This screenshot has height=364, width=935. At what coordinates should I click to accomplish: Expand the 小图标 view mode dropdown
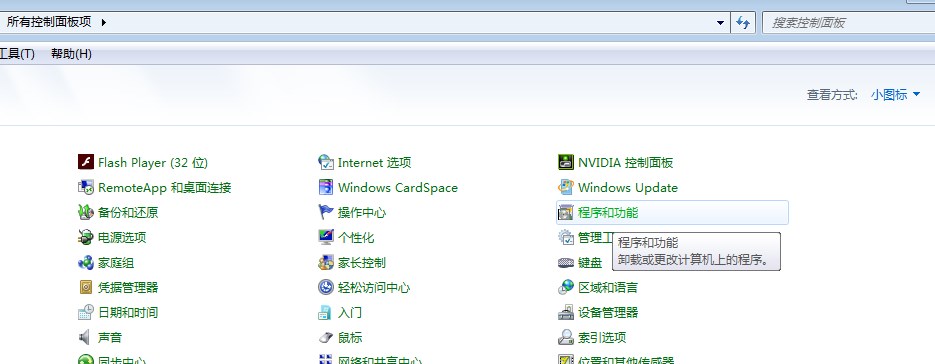click(x=895, y=94)
